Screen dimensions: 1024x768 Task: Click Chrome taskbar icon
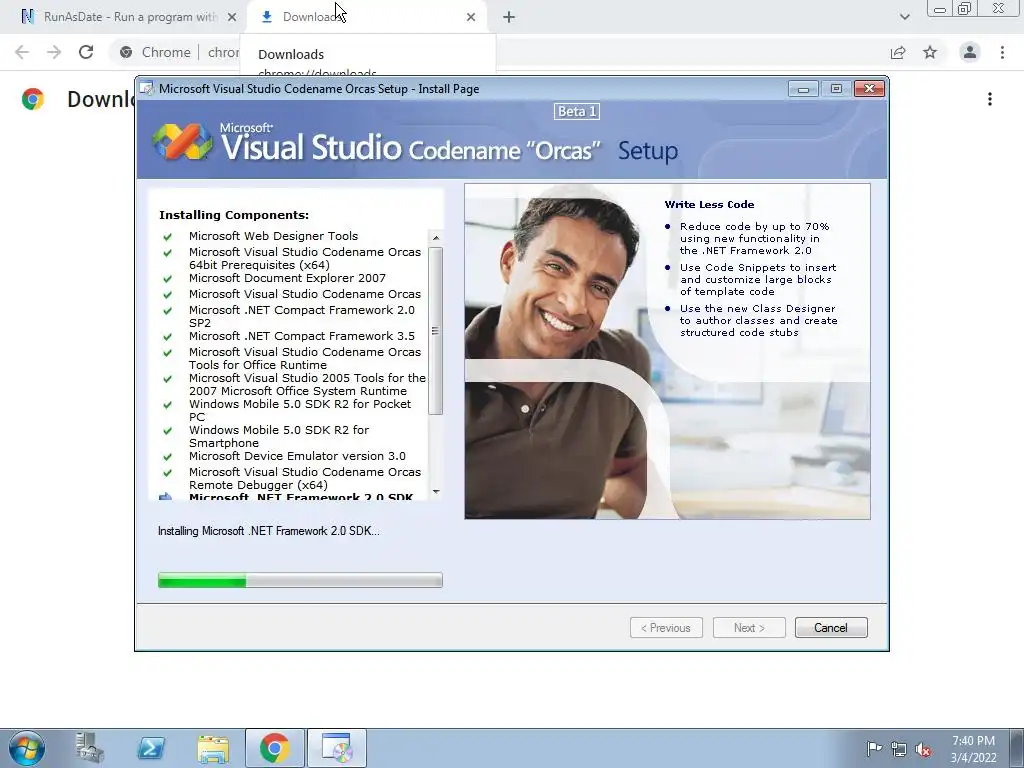click(x=275, y=748)
